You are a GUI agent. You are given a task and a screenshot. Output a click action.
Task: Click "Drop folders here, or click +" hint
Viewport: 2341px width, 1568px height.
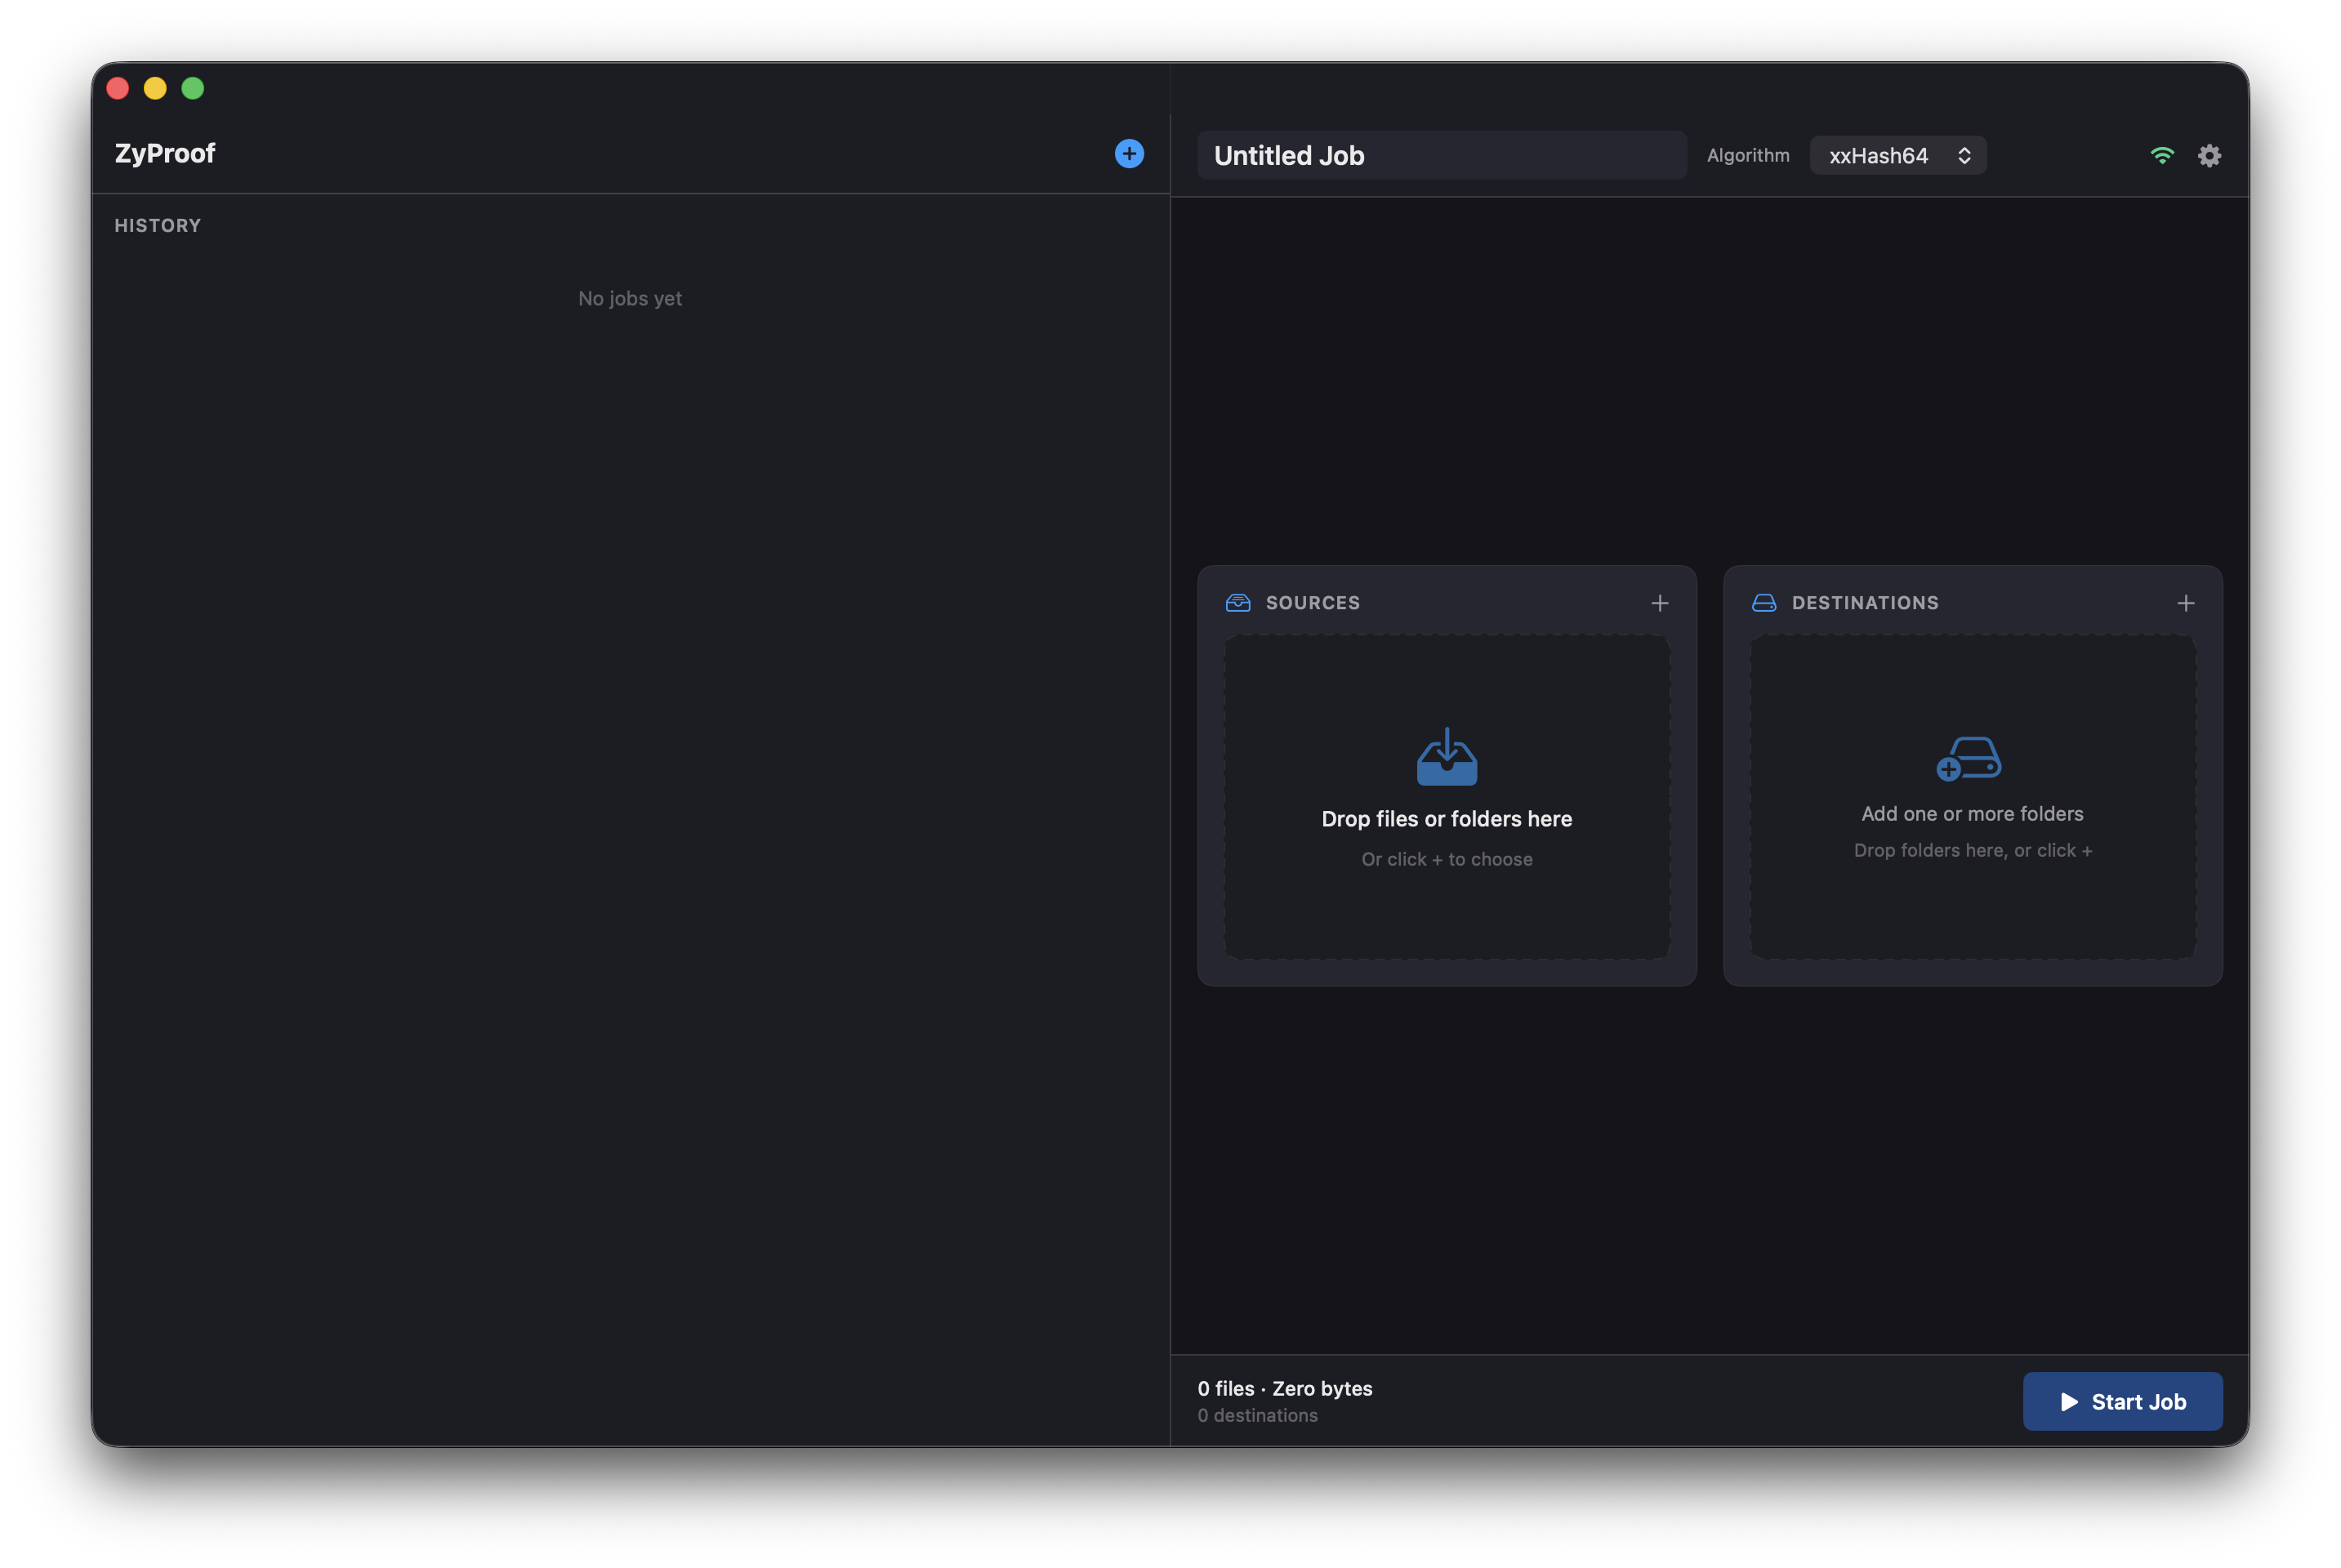(1972, 850)
